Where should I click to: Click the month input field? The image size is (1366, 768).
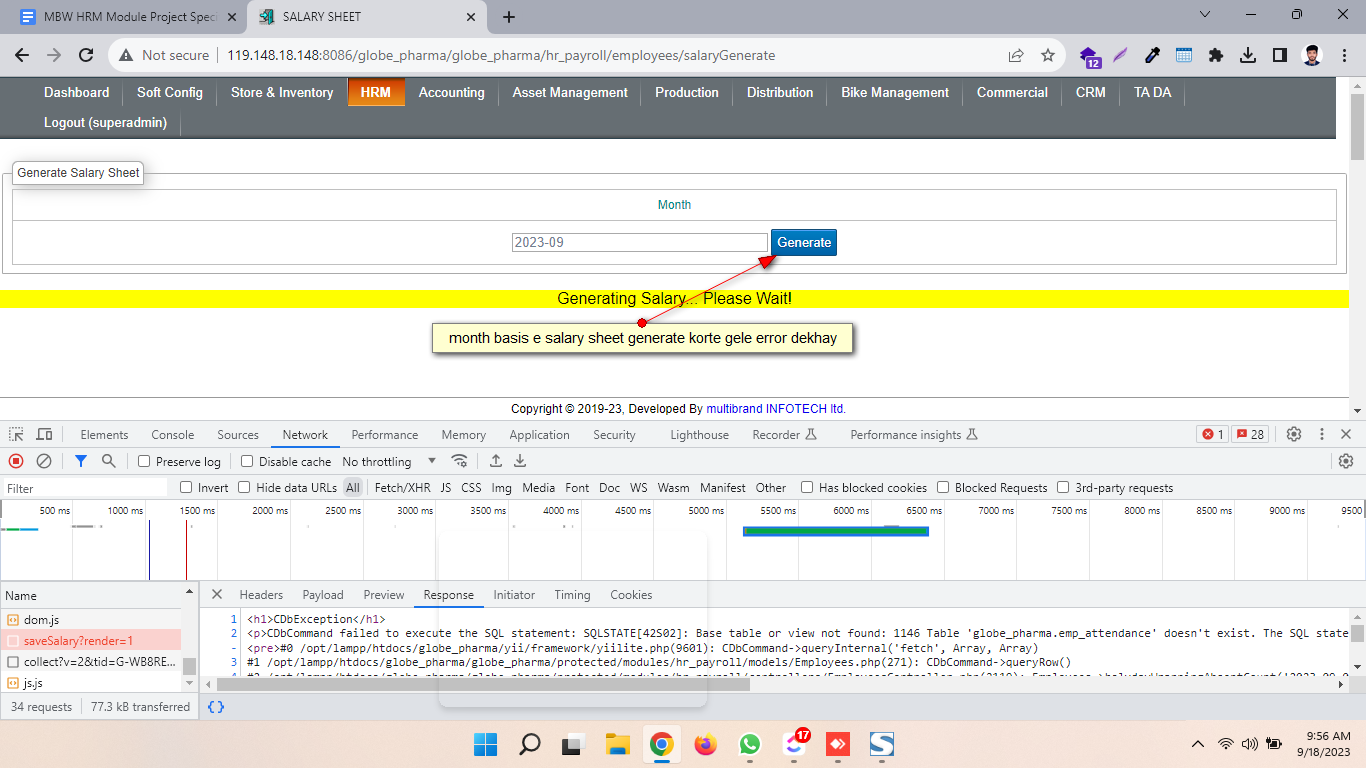[639, 242]
